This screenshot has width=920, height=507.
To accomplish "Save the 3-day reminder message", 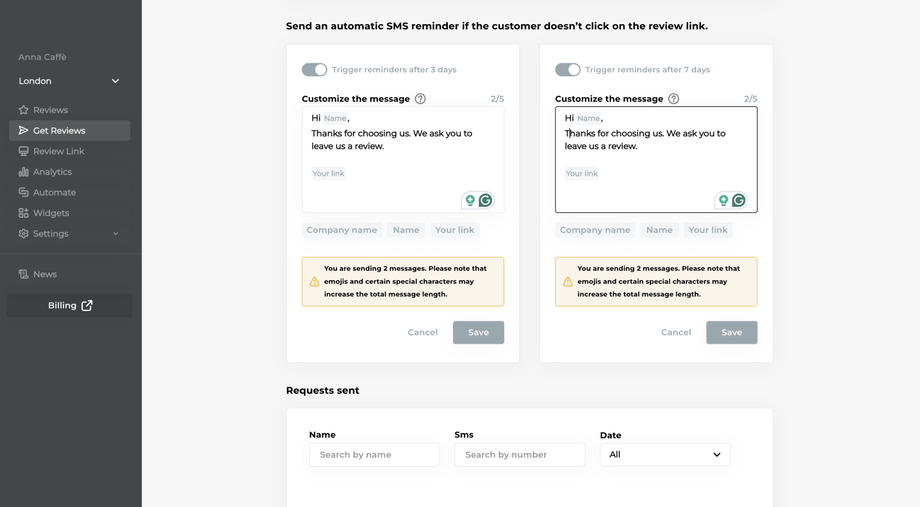I will [x=478, y=332].
